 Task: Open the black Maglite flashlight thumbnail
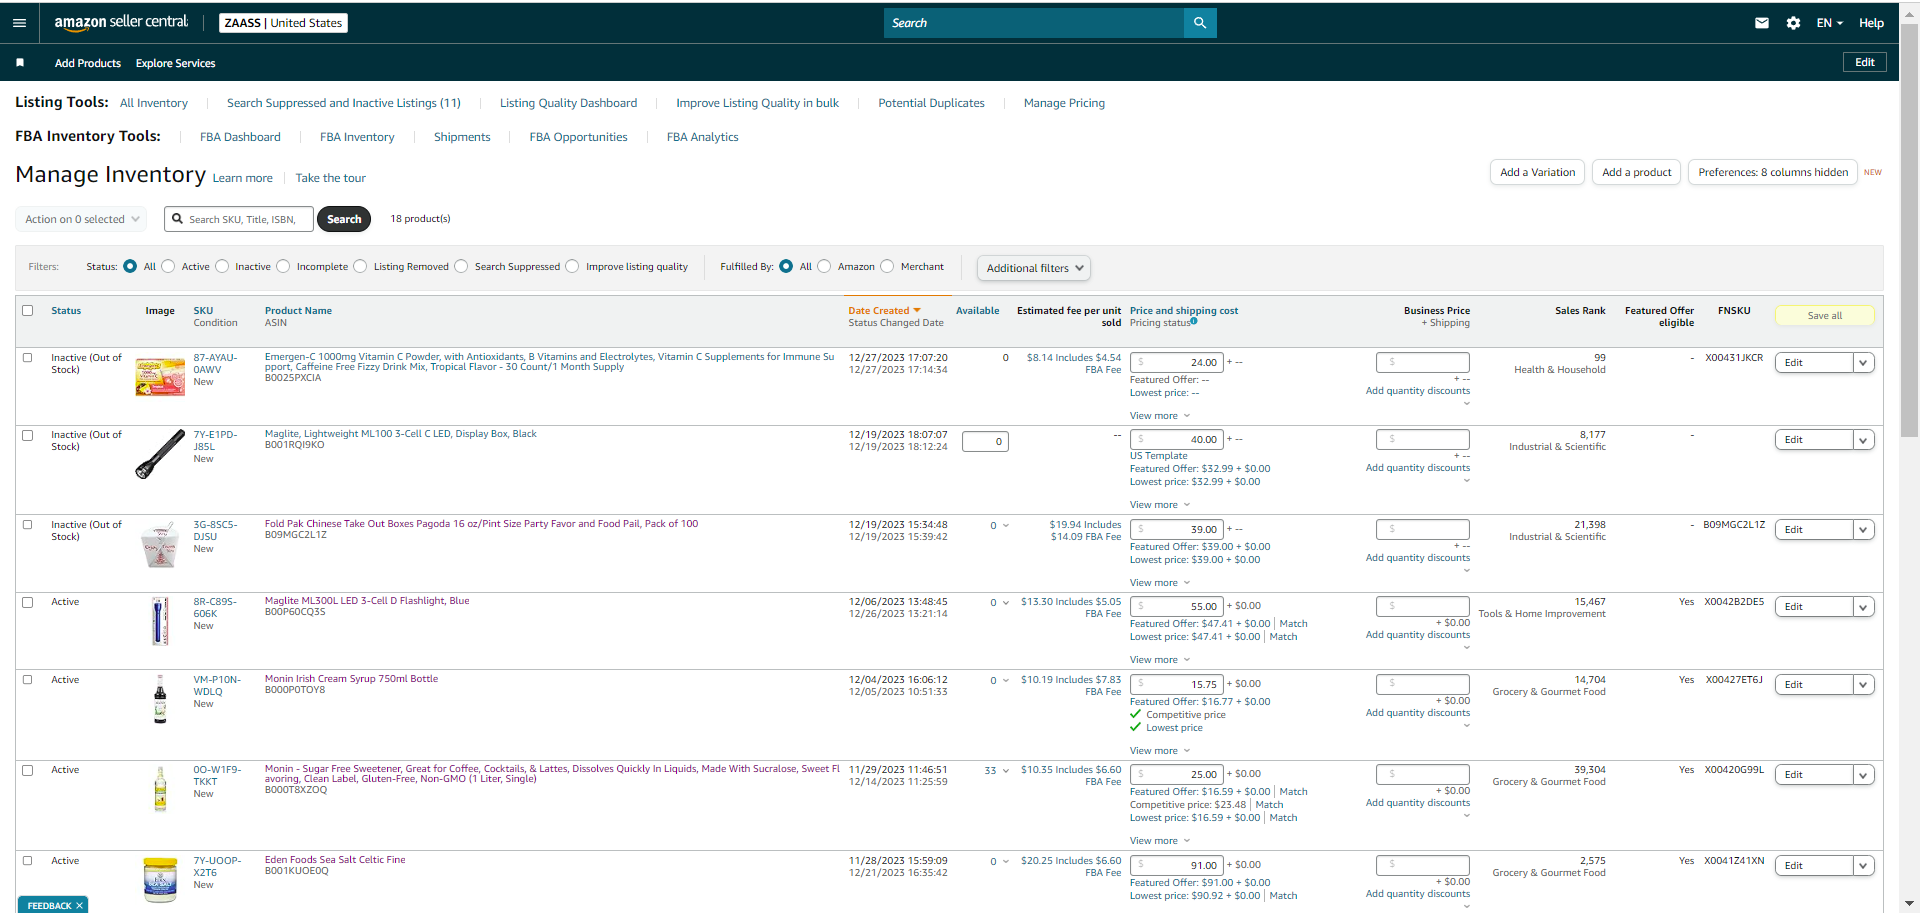point(160,455)
